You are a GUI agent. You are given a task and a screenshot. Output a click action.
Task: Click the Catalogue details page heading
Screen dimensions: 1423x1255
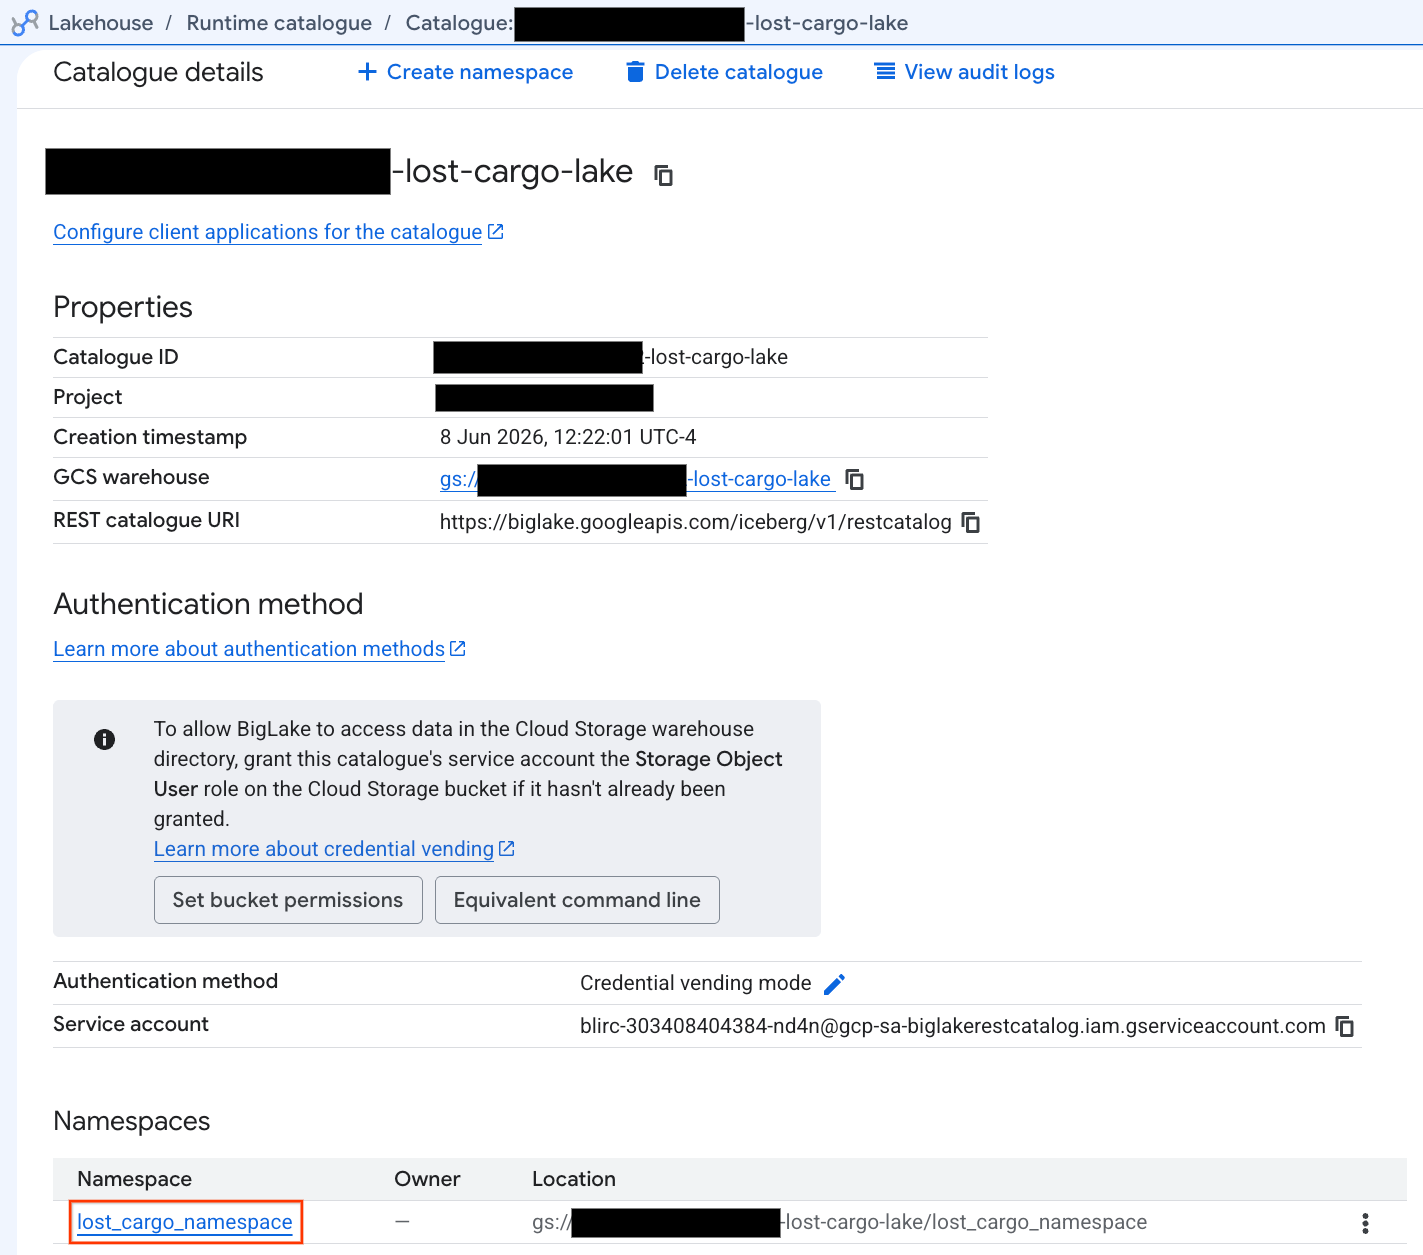tap(158, 72)
